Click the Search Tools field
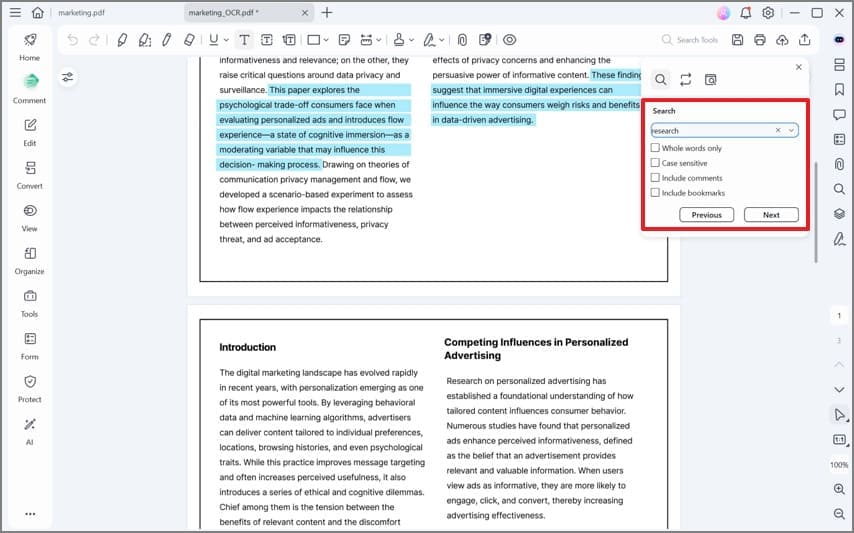Viewport: 854px width, 533px height. [690, 40]
